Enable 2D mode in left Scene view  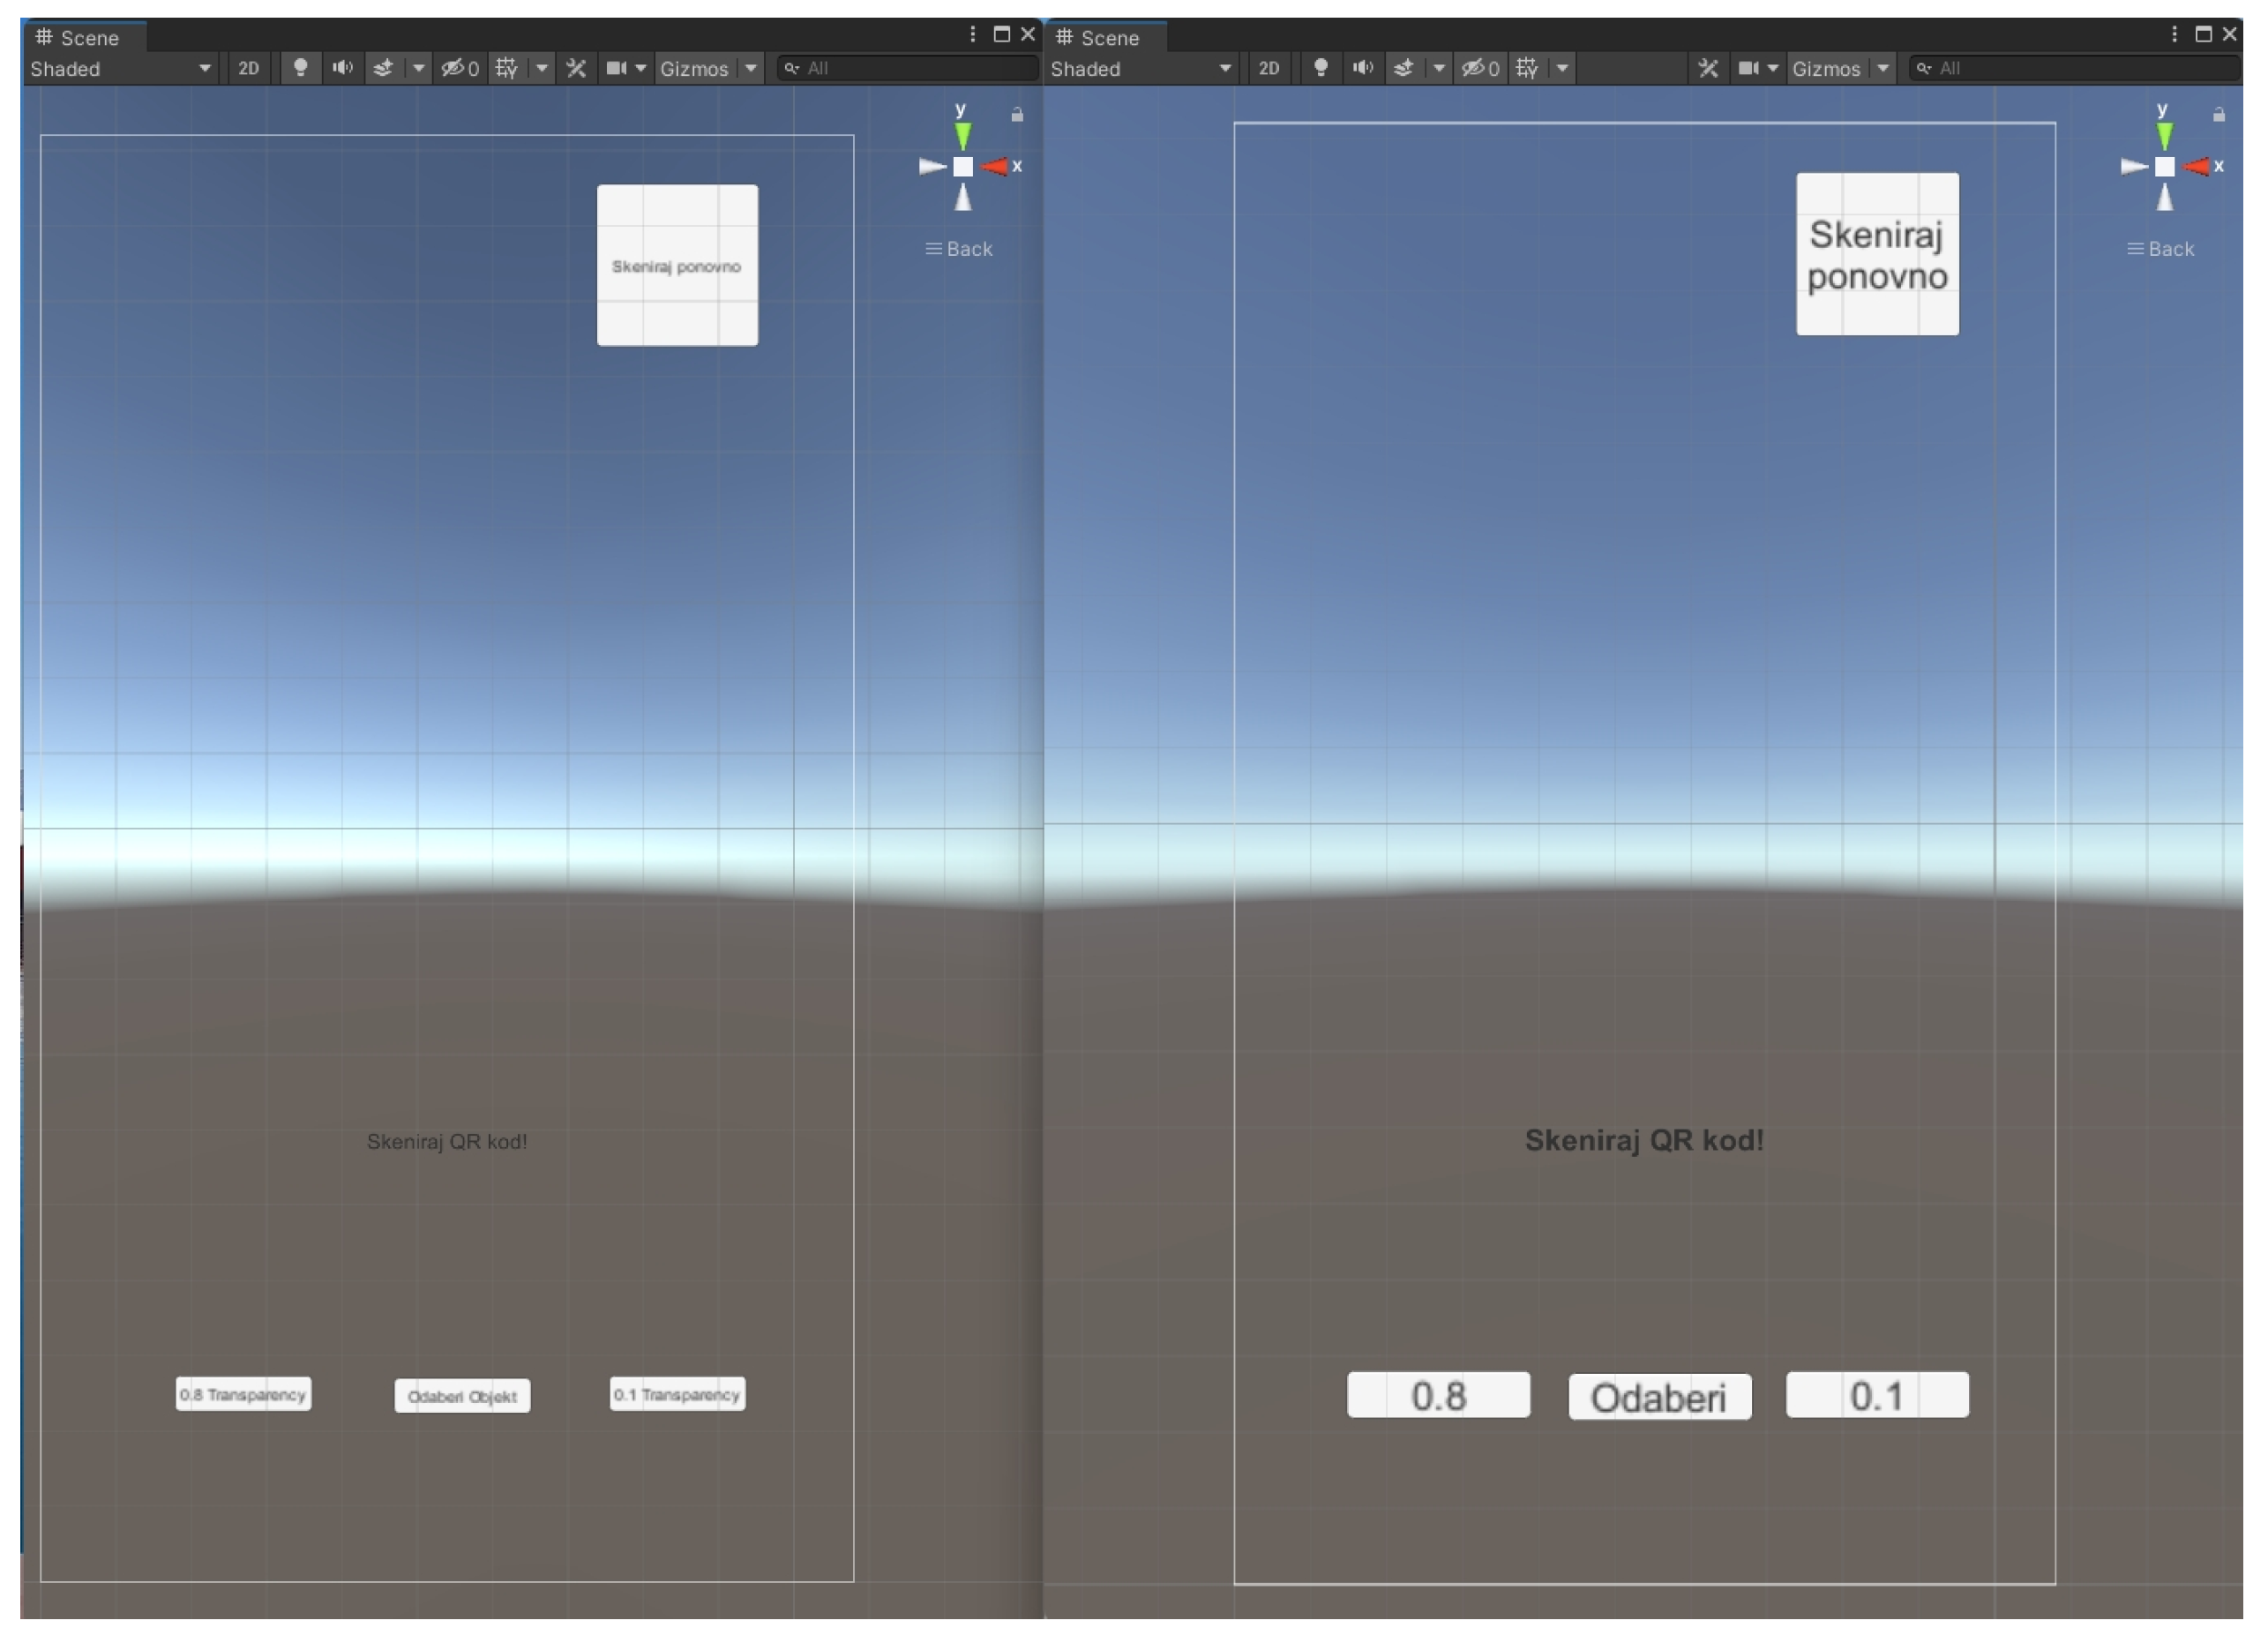[x=248, y=68]
